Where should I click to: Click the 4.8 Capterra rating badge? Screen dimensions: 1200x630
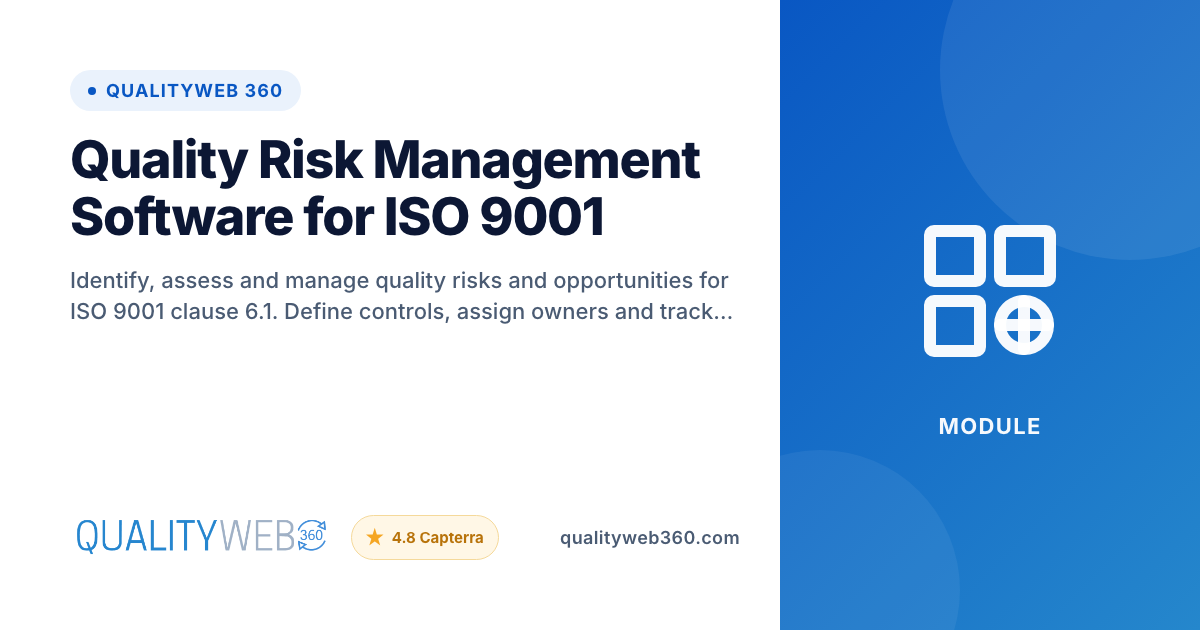(425, 538)
